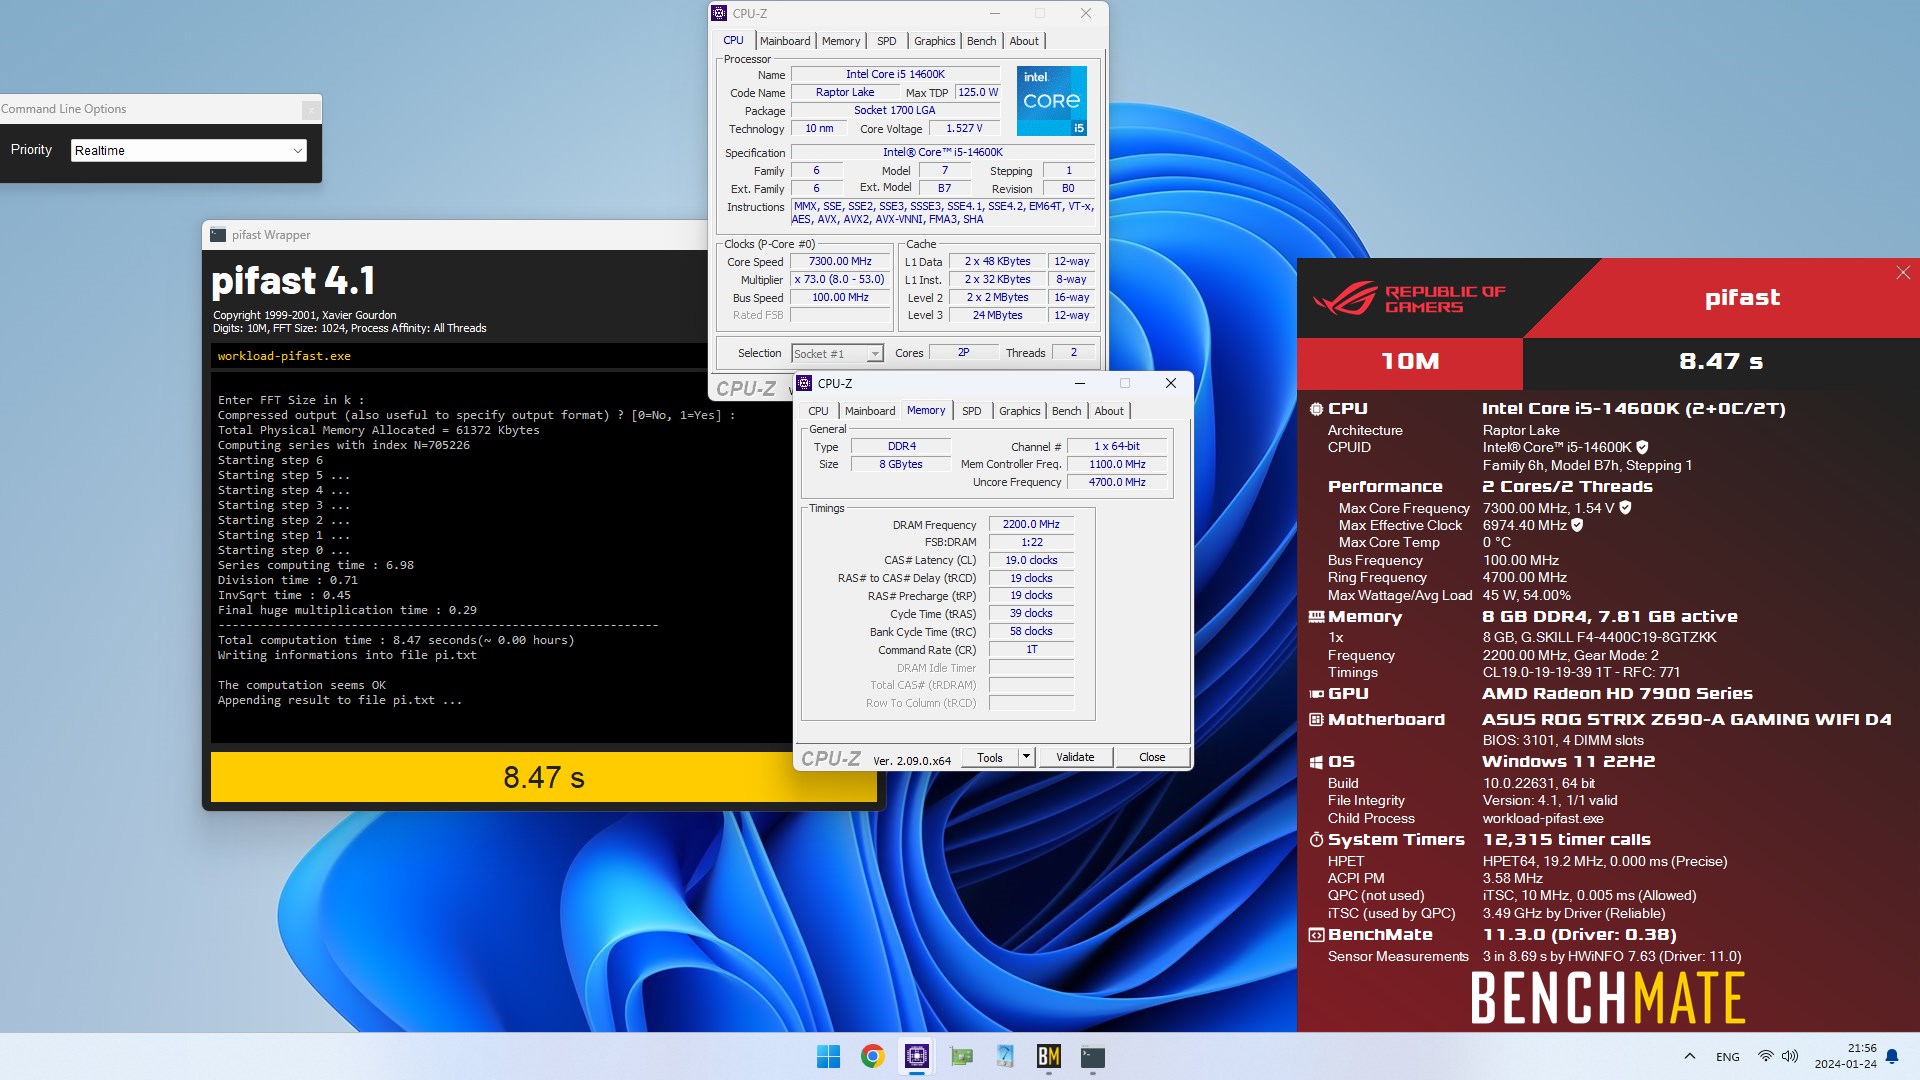Click the GPU card icon in BenchMate
Viewport: 1920px width, 1080px height.
click(x=1316, y=694)
